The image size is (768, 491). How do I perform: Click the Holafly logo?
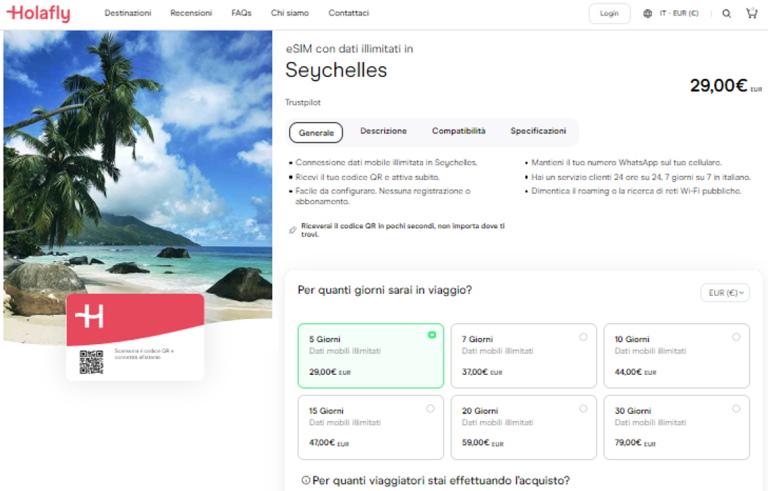38,13
